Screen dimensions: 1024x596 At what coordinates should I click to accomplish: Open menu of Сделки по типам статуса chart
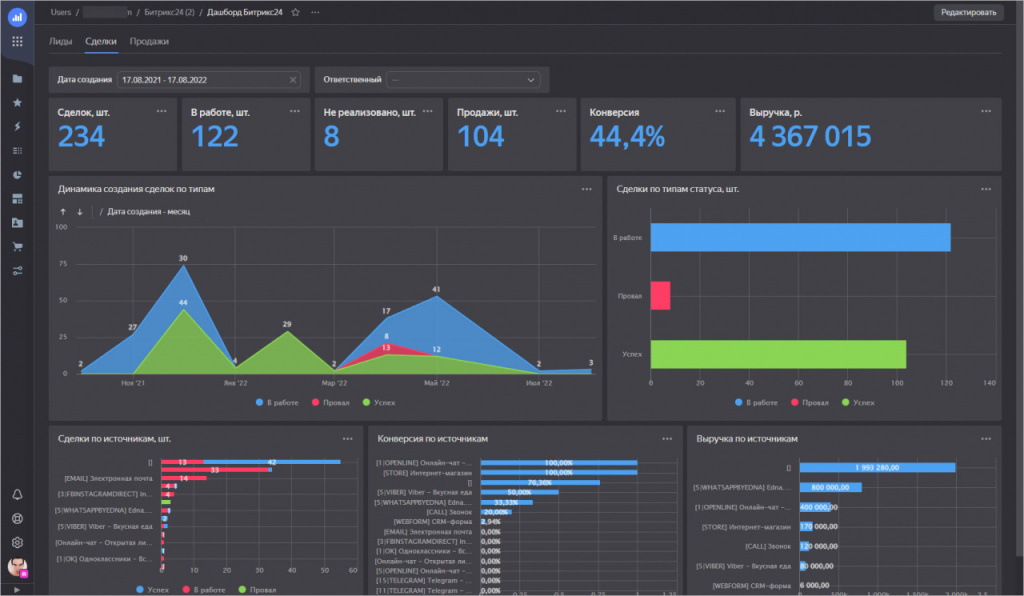(x=986, y=189)
